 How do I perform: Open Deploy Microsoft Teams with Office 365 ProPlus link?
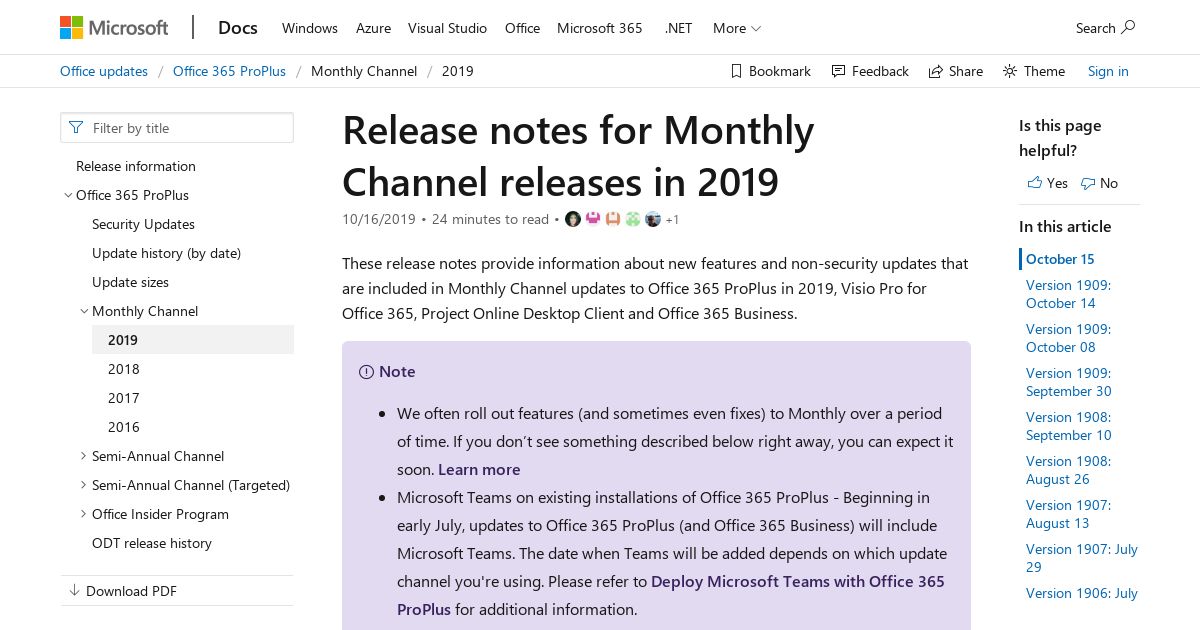pos(671,595)
